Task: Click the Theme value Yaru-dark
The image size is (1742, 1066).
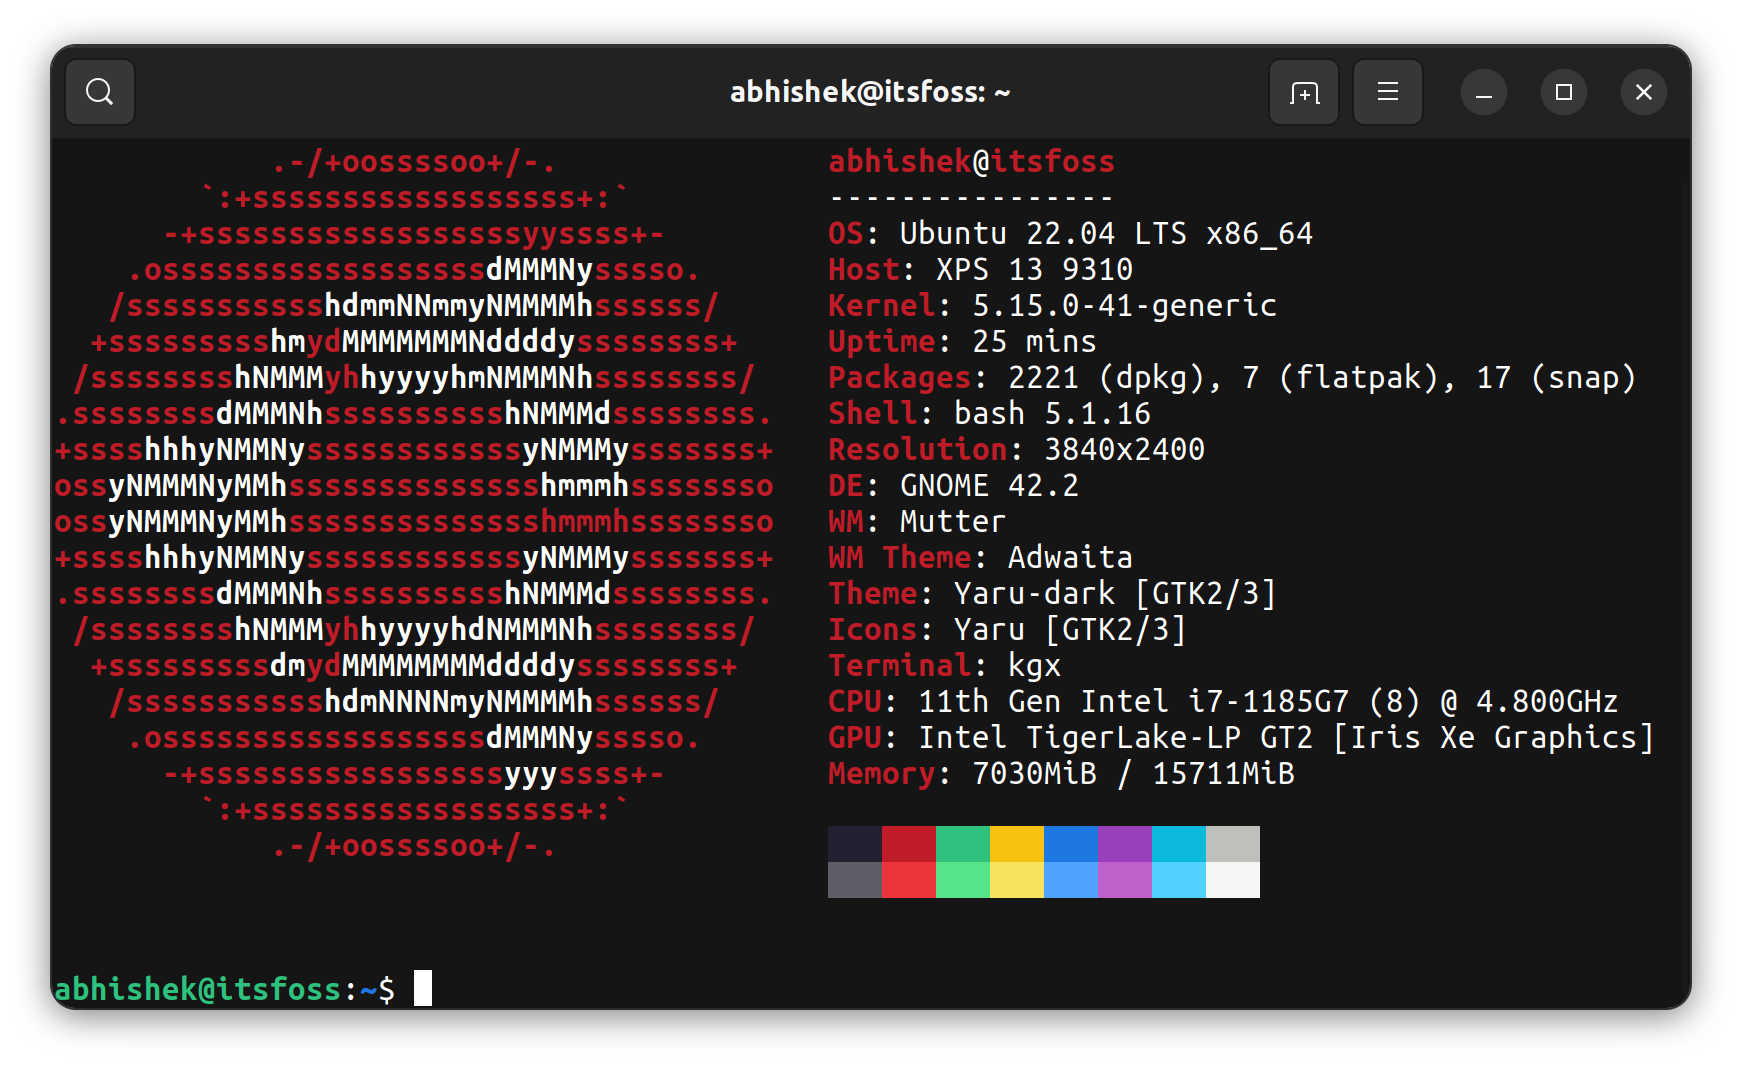Action: pos(1034,594)
